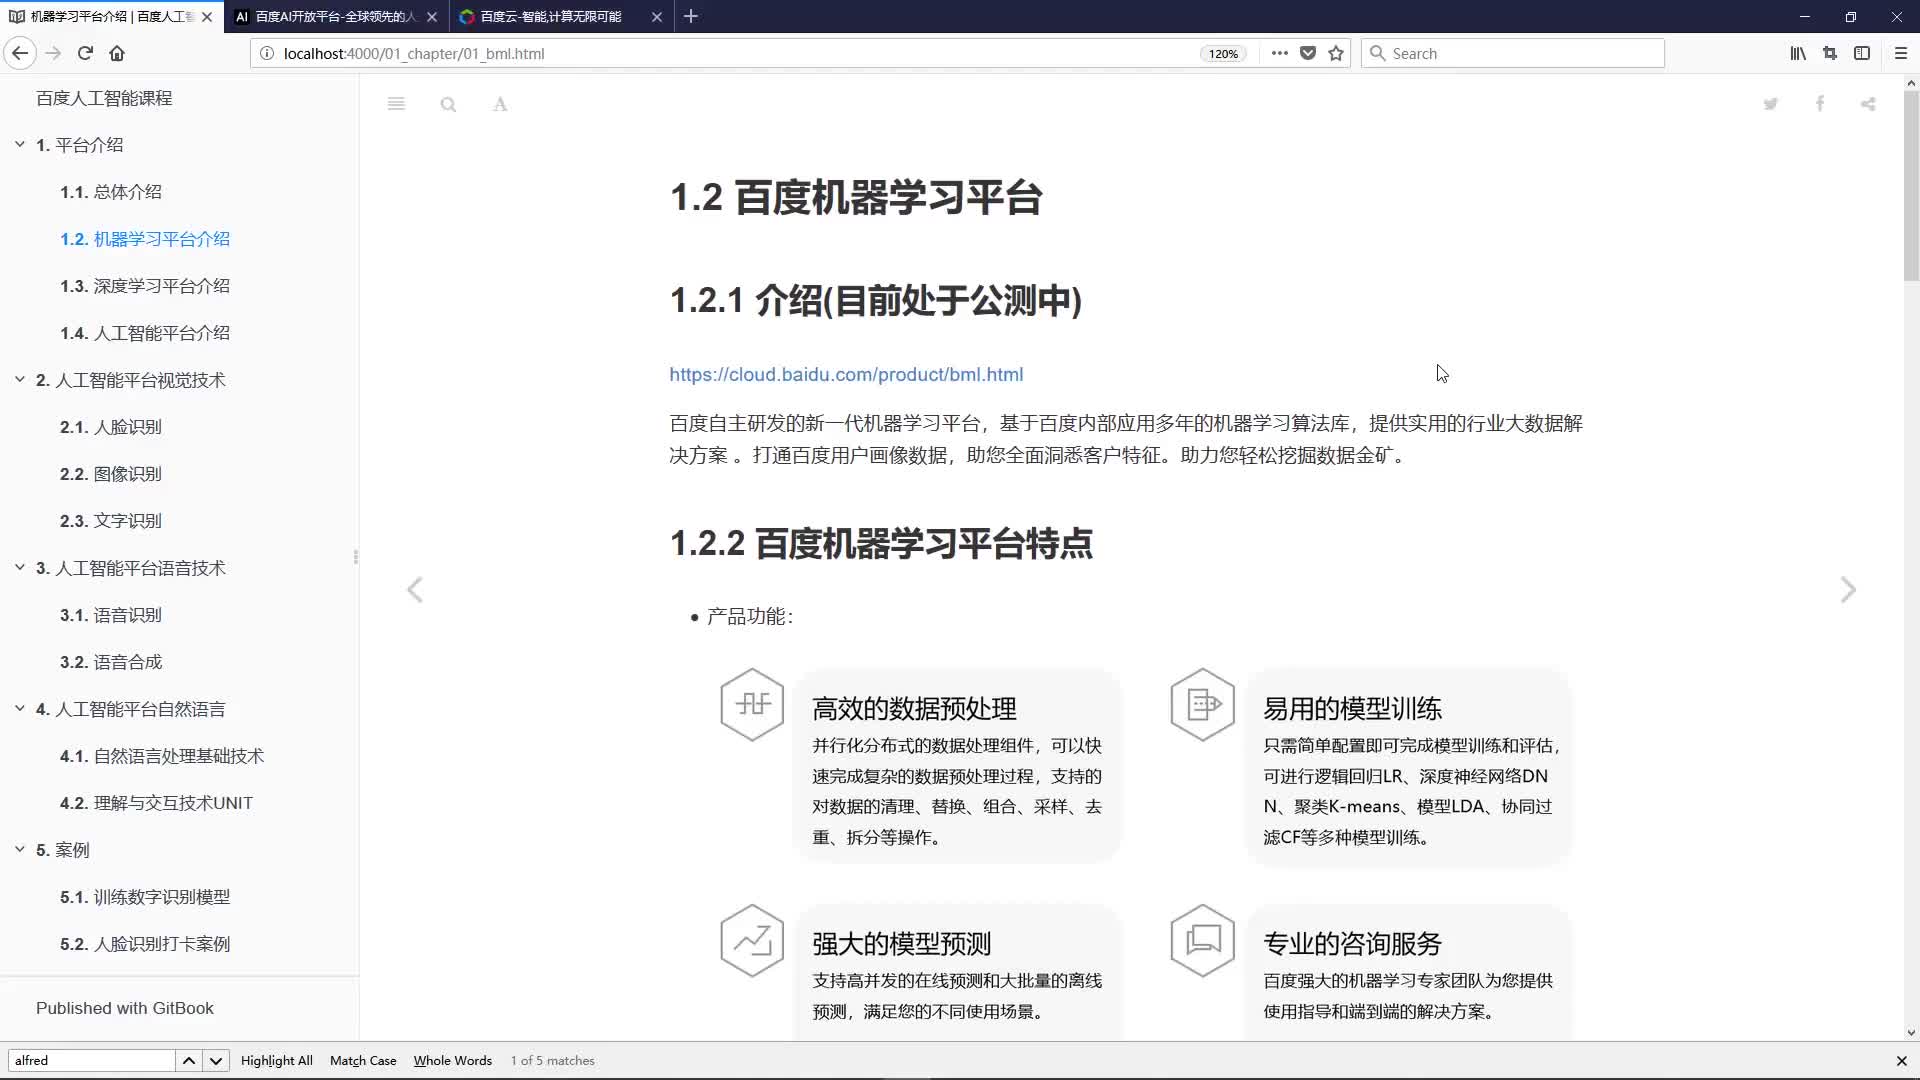Collapse chapter 2 人工智能平台视觉技术
The width and height of the screenshot is (1920, 1080).
(20, 380)
